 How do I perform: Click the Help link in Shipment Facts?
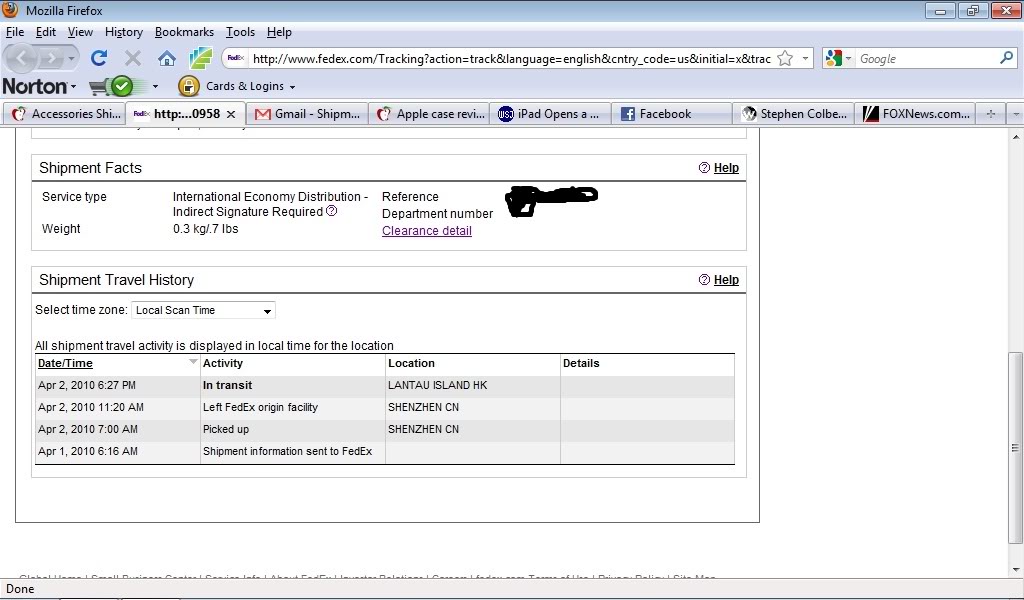click(726, 168)
